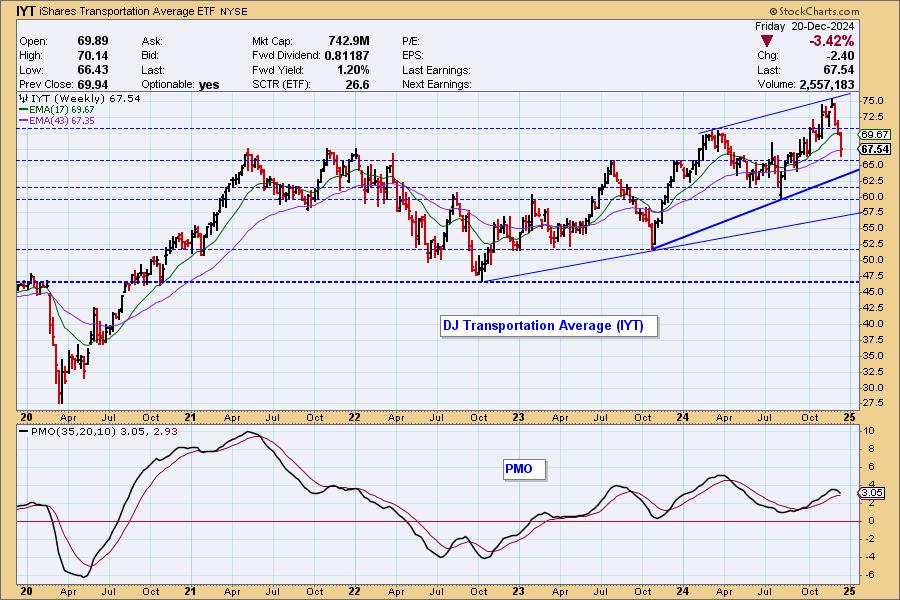Click the black PMO legend line swatch
This screenshot has width=900, height=600.
(24, 432)
